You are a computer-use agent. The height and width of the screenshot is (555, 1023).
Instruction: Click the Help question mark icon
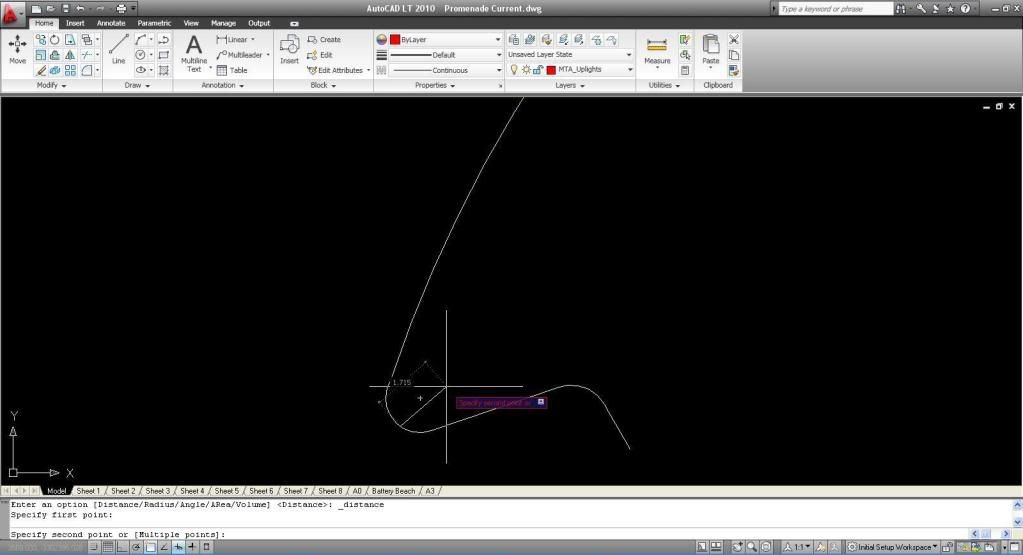[x=965, y=8]
